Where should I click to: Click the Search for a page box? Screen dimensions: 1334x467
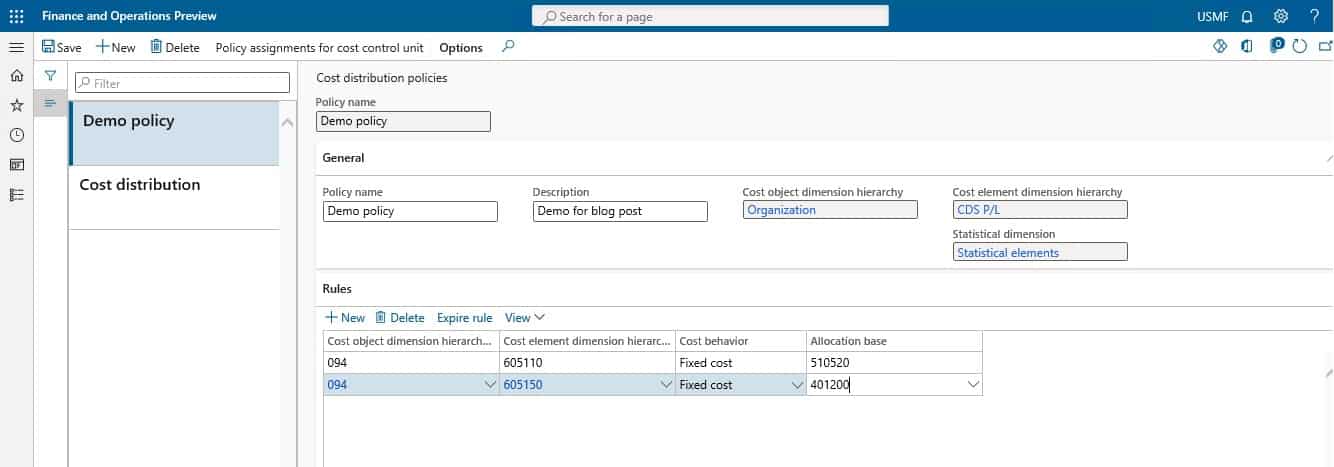point(710,16)
